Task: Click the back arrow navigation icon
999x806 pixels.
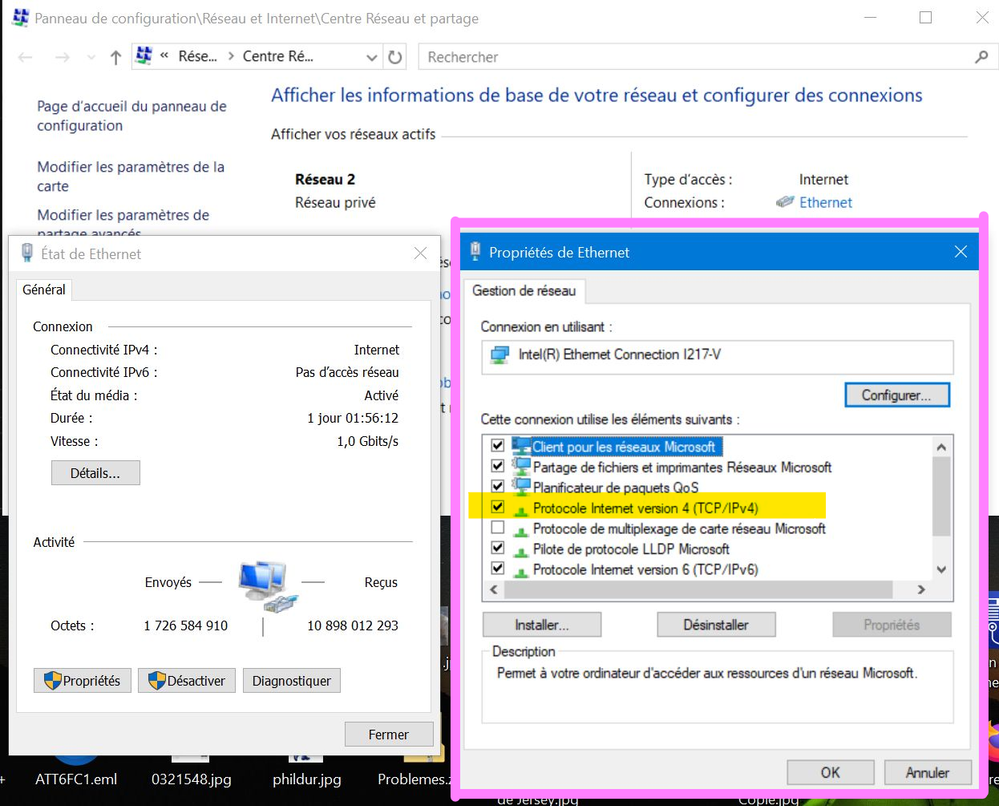Action: (x=25, y=58)
